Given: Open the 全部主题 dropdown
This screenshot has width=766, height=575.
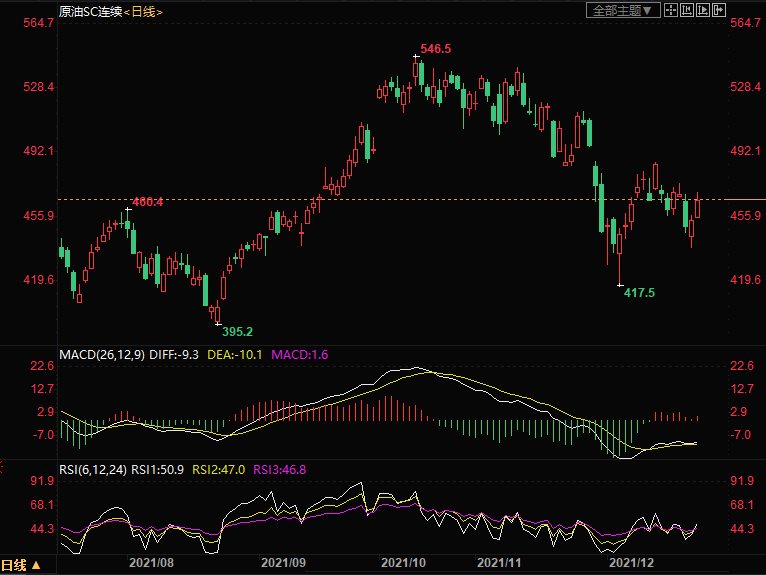Looking at the screenshot, I should pyautogui.click(x=622, y=10).
